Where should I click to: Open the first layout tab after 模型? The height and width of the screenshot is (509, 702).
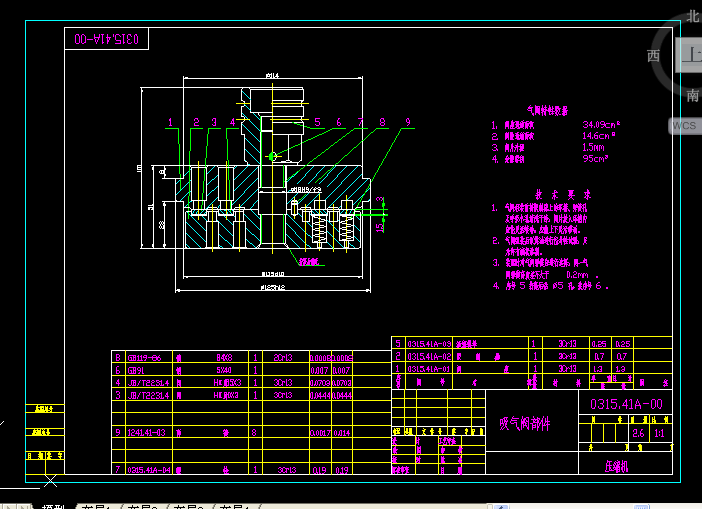click(98, 506)
